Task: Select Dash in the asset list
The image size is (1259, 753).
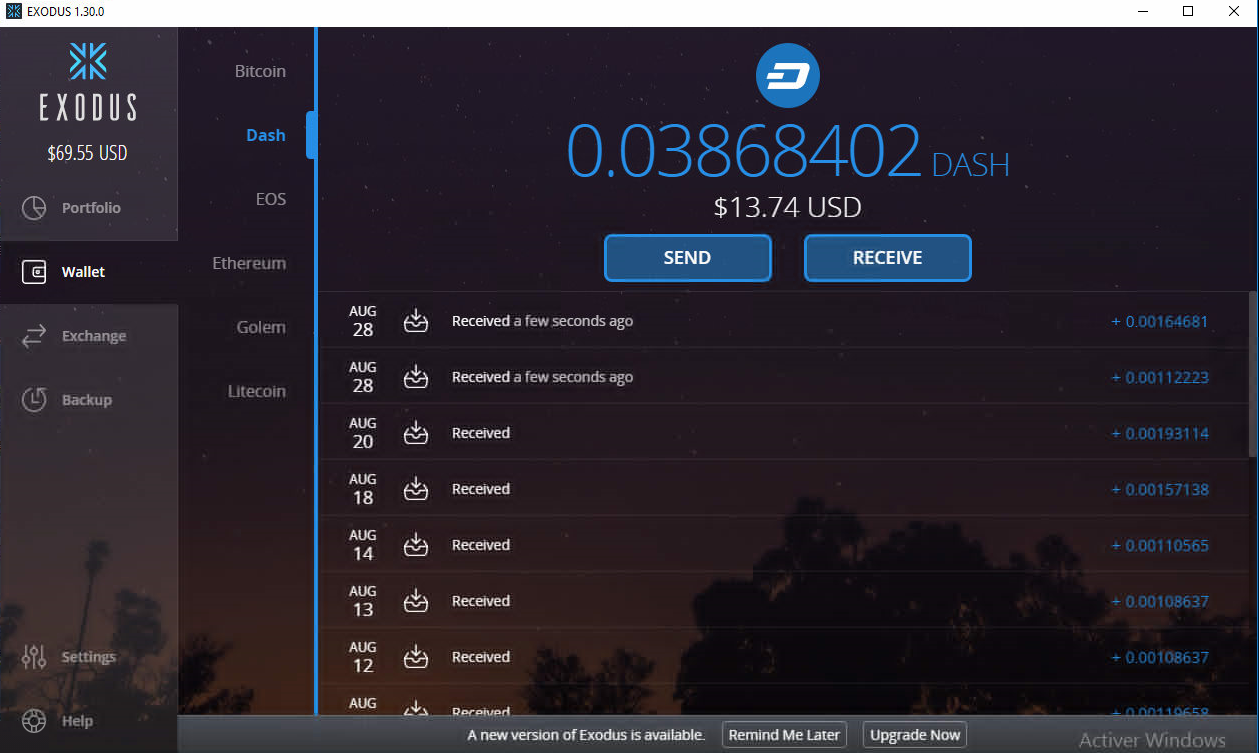Action: pos(266,135)
